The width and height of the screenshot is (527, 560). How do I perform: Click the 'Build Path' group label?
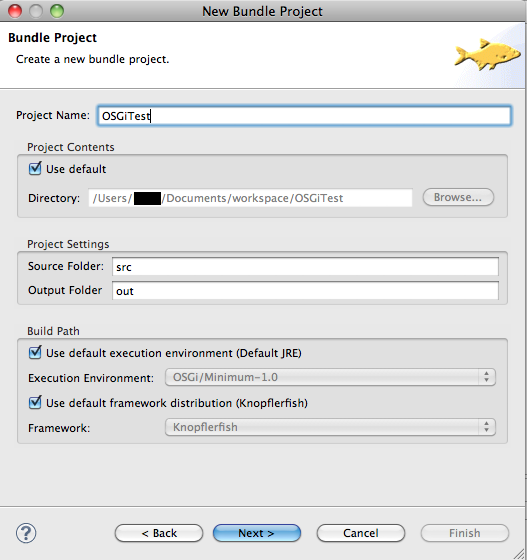[x=54, y=331]
